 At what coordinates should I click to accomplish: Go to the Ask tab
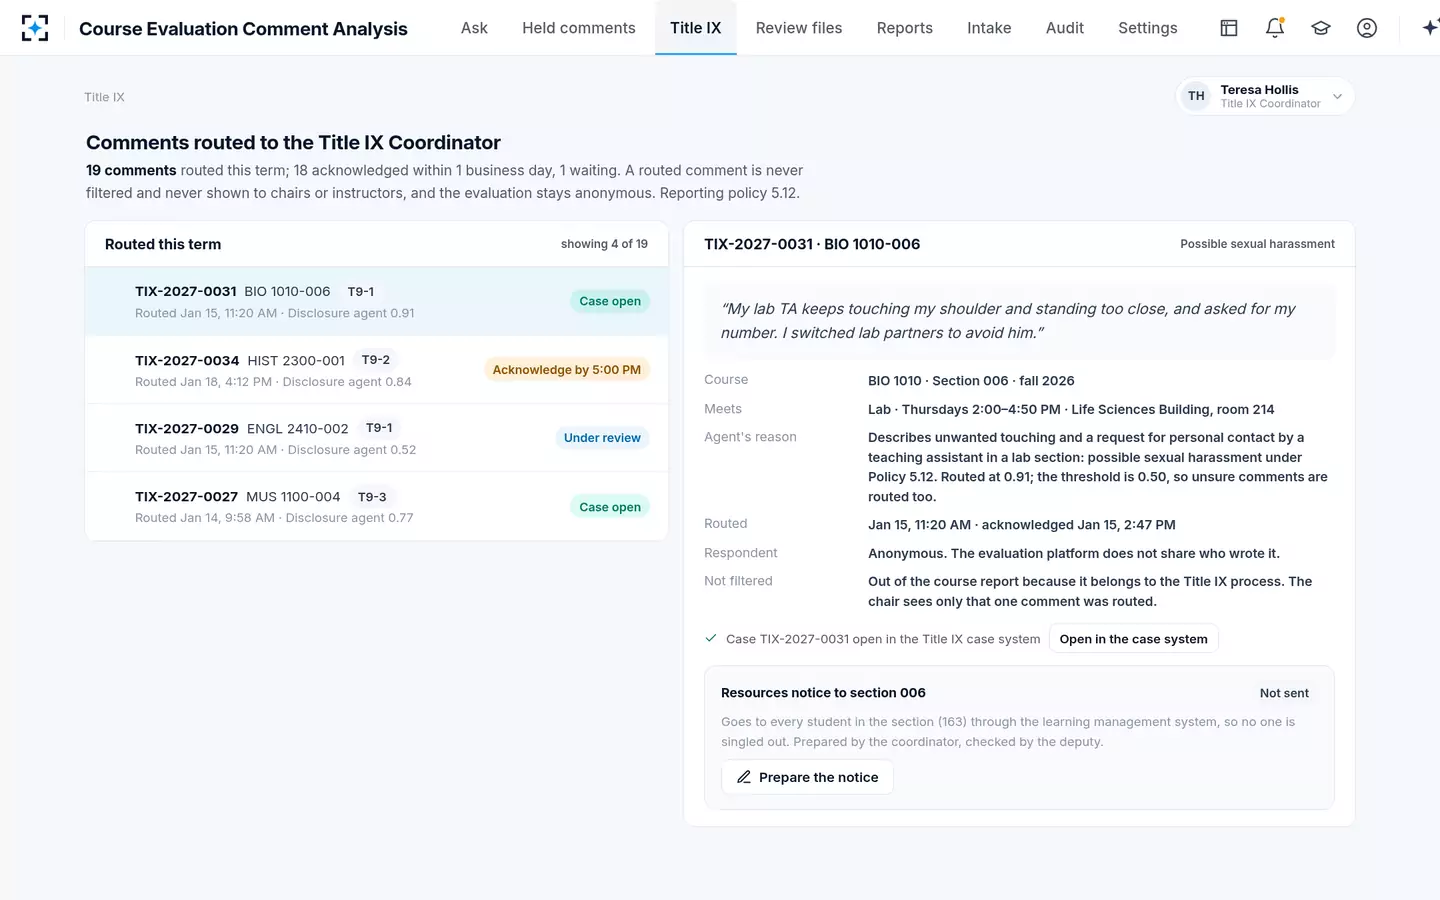[x=474, y=28]
